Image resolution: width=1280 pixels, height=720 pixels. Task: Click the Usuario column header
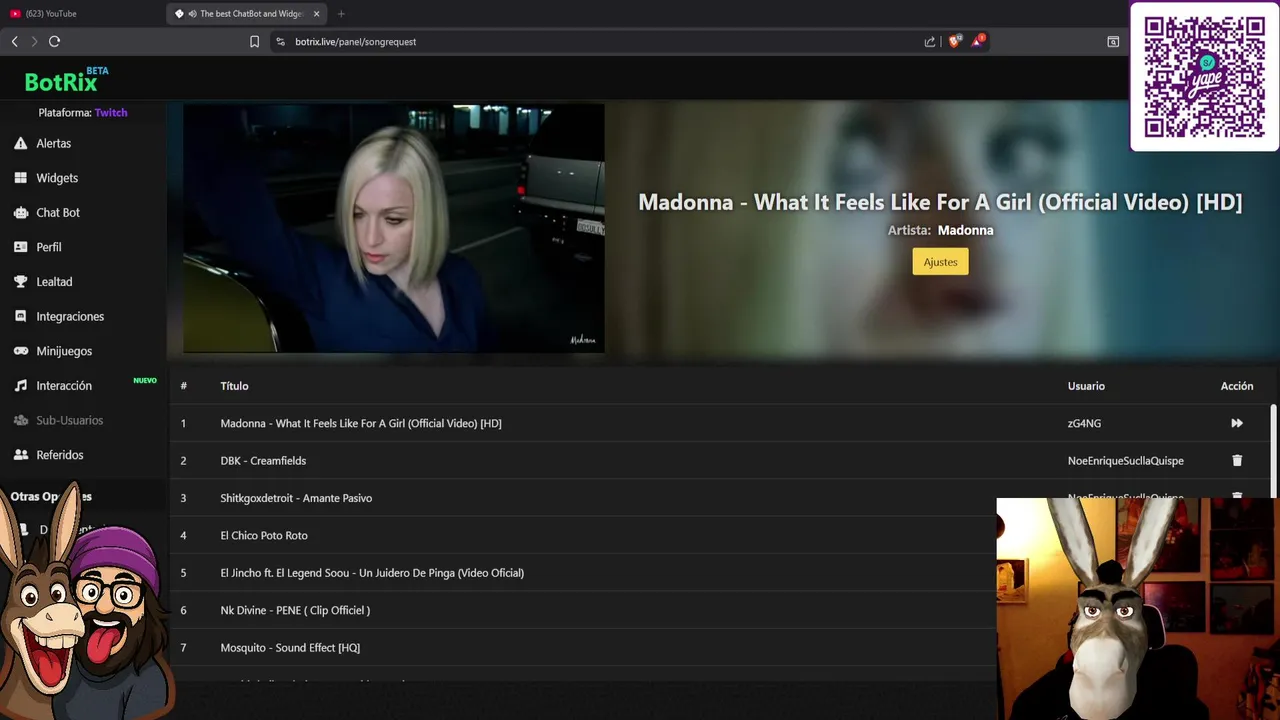(1086, 386)
